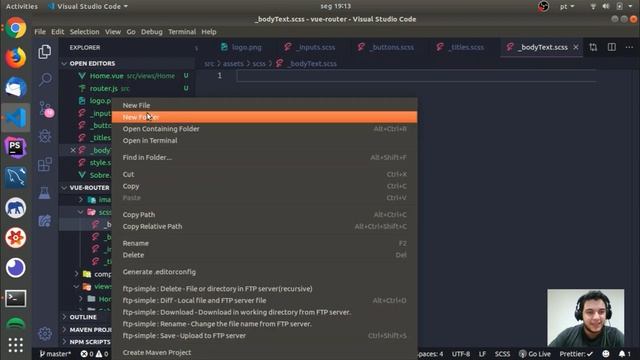640x360 pixels.
Task: Select Create Maven Project
Action: click(264, 352)
